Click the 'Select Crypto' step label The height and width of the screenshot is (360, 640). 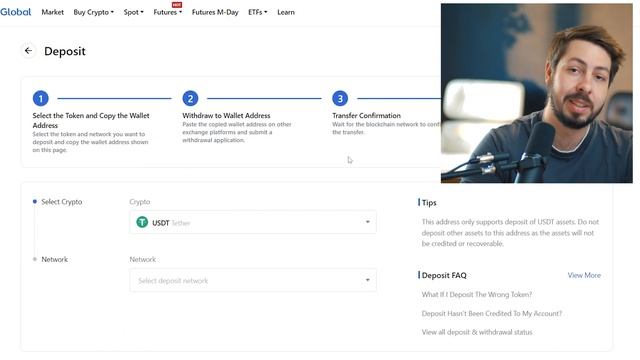[x=62, y=202]
